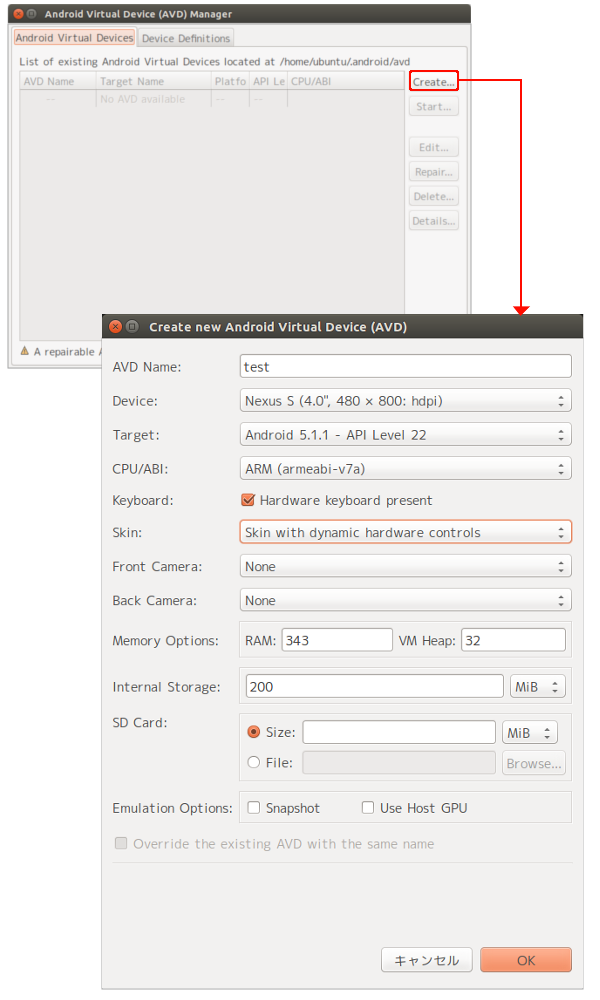Click 'No AVD available' table row
600x1000 pixels.
(212, 99)
